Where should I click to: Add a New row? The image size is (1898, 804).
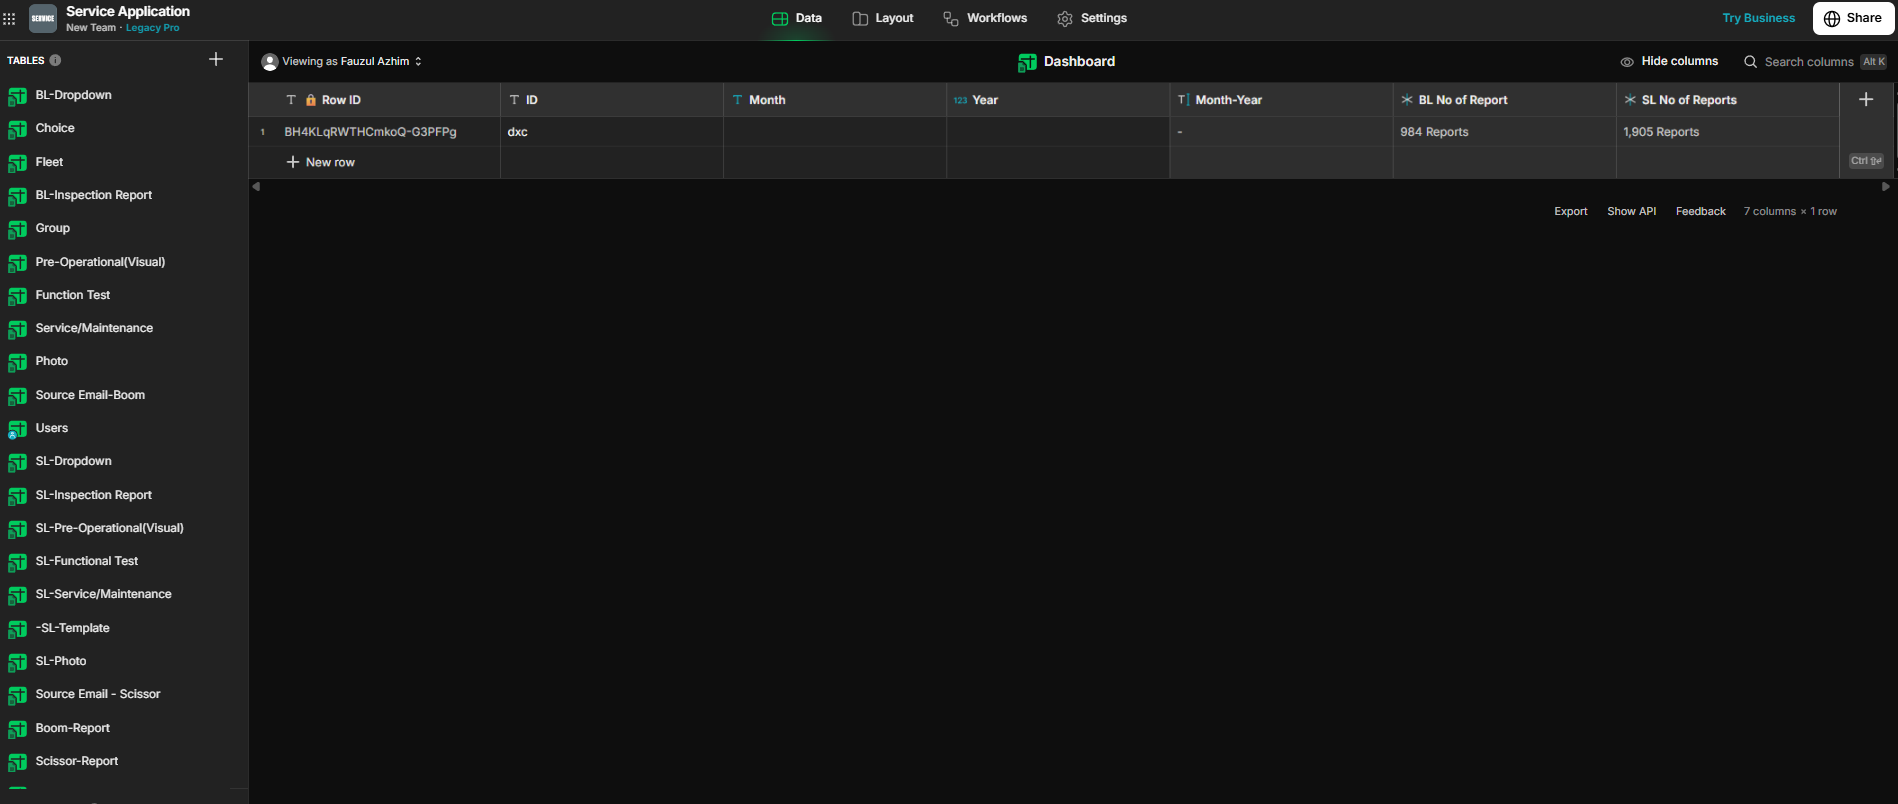(320, 162)
